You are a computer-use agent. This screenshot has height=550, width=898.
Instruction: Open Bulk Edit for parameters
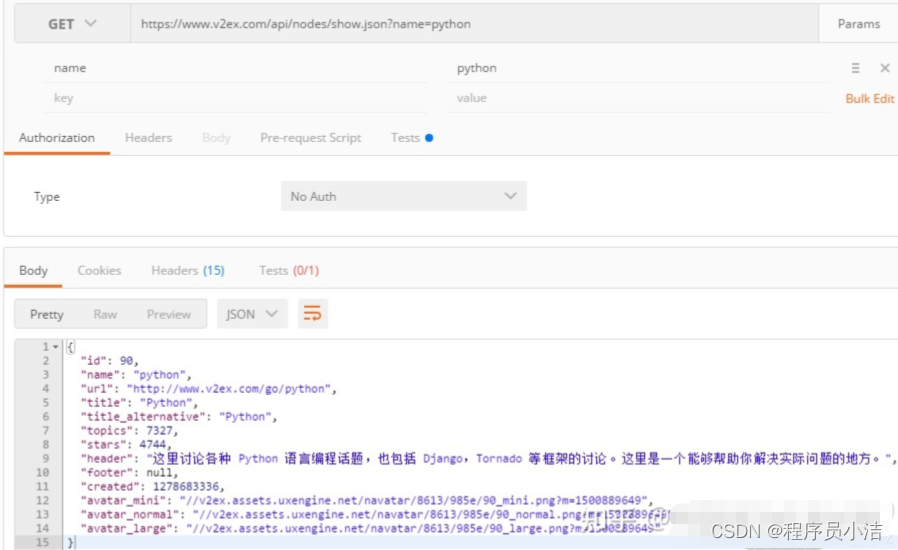pyautogui.click(x=869, y=99)
